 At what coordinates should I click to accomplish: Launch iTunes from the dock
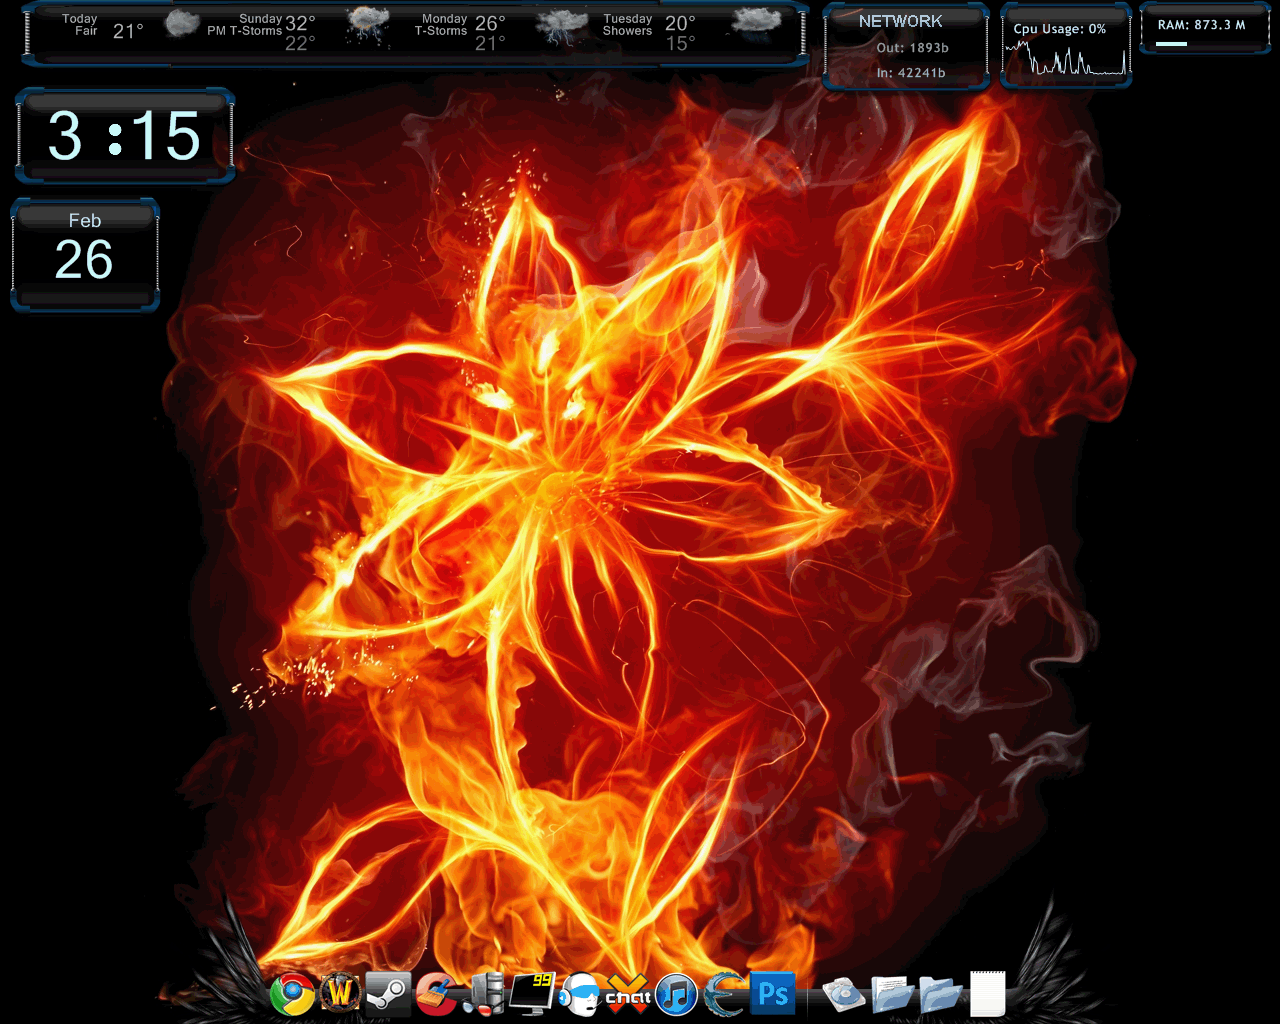click(x=677, y=994)
